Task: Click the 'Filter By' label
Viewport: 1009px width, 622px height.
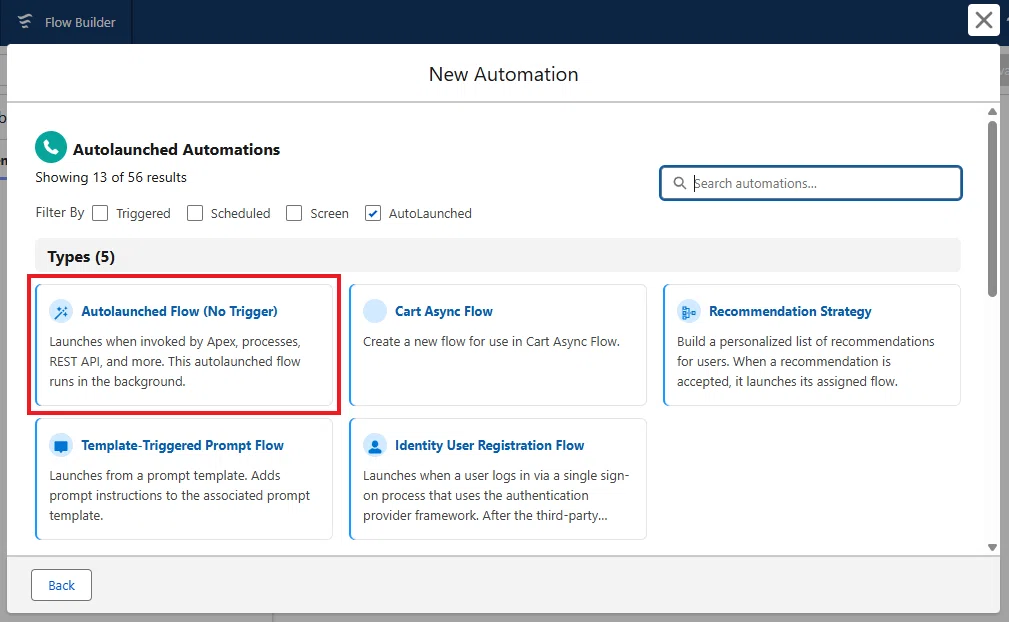Action: 60,212
